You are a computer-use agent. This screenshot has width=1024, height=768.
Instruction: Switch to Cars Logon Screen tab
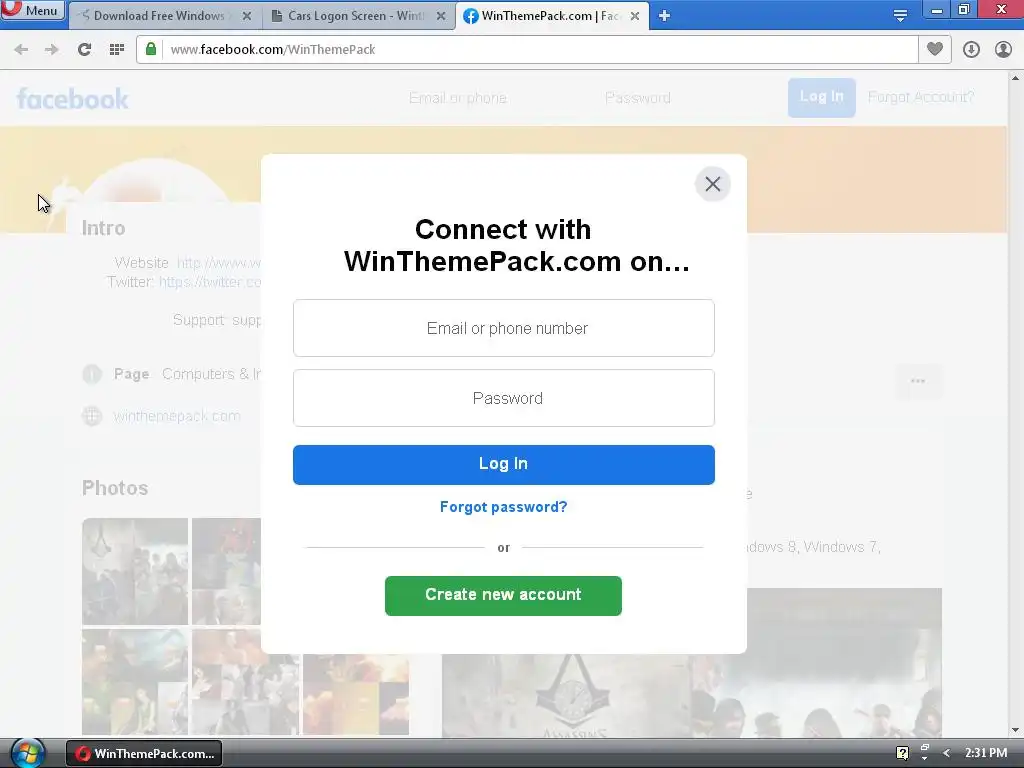(357, 16)
